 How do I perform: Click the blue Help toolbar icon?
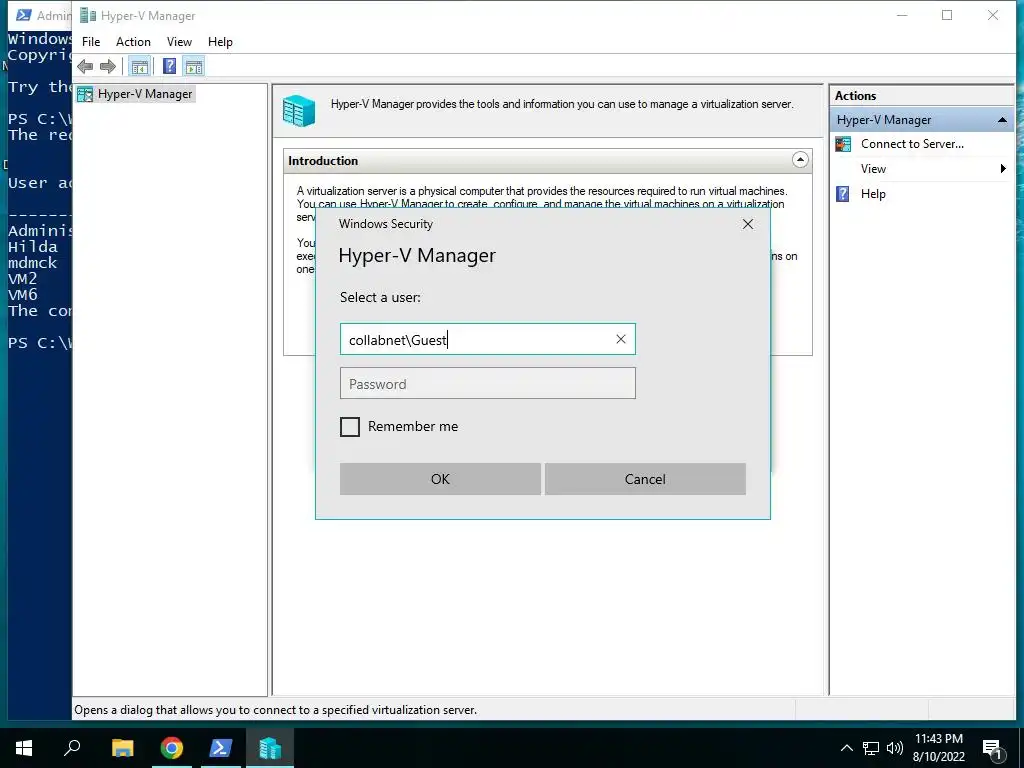[x=169, y=66]
